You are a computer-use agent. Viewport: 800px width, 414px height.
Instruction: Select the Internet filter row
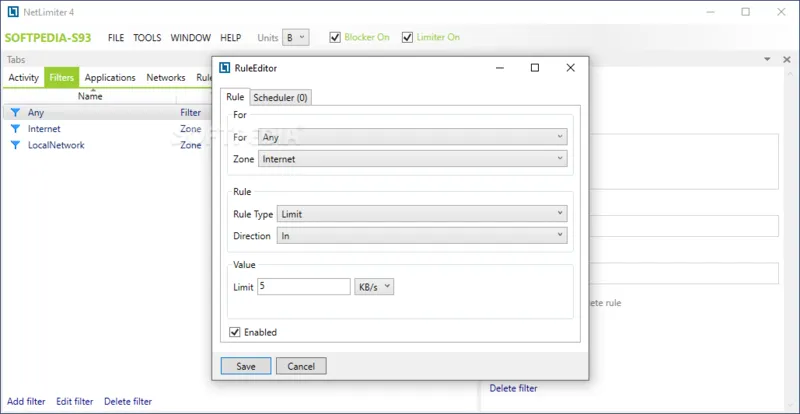coord(106,129)
